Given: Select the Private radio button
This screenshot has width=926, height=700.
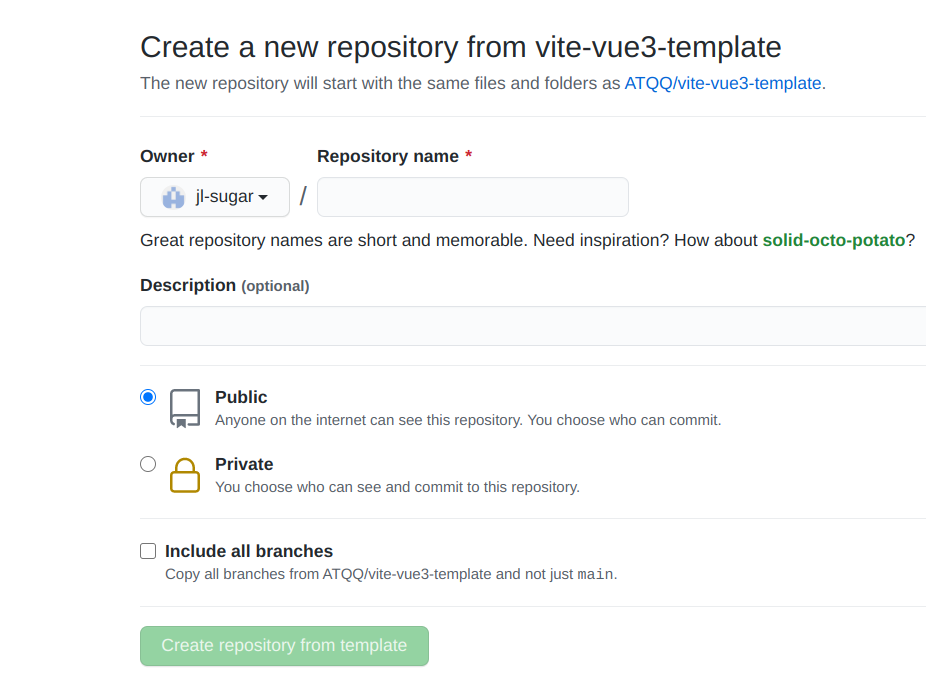Looking at the screenshot, I should (148, 464).
